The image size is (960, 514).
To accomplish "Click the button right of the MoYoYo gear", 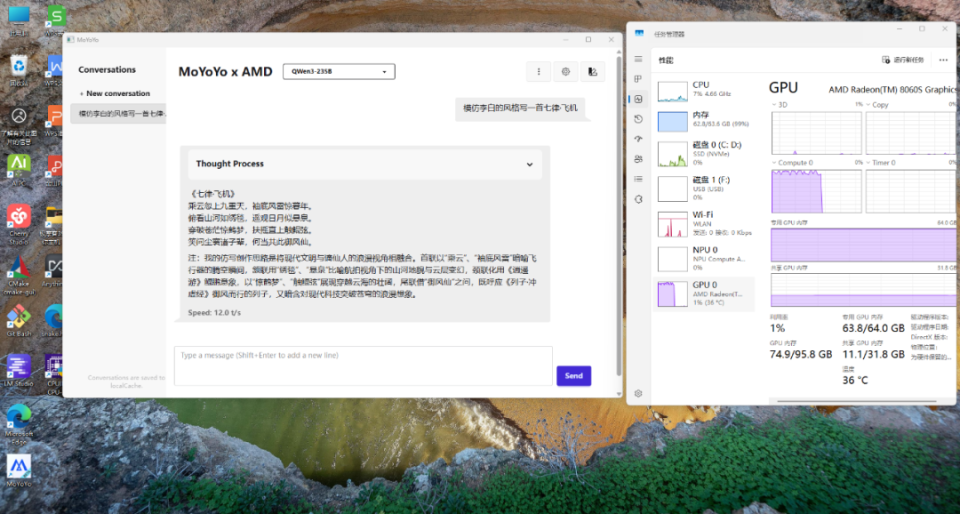I will pos(592,72).
